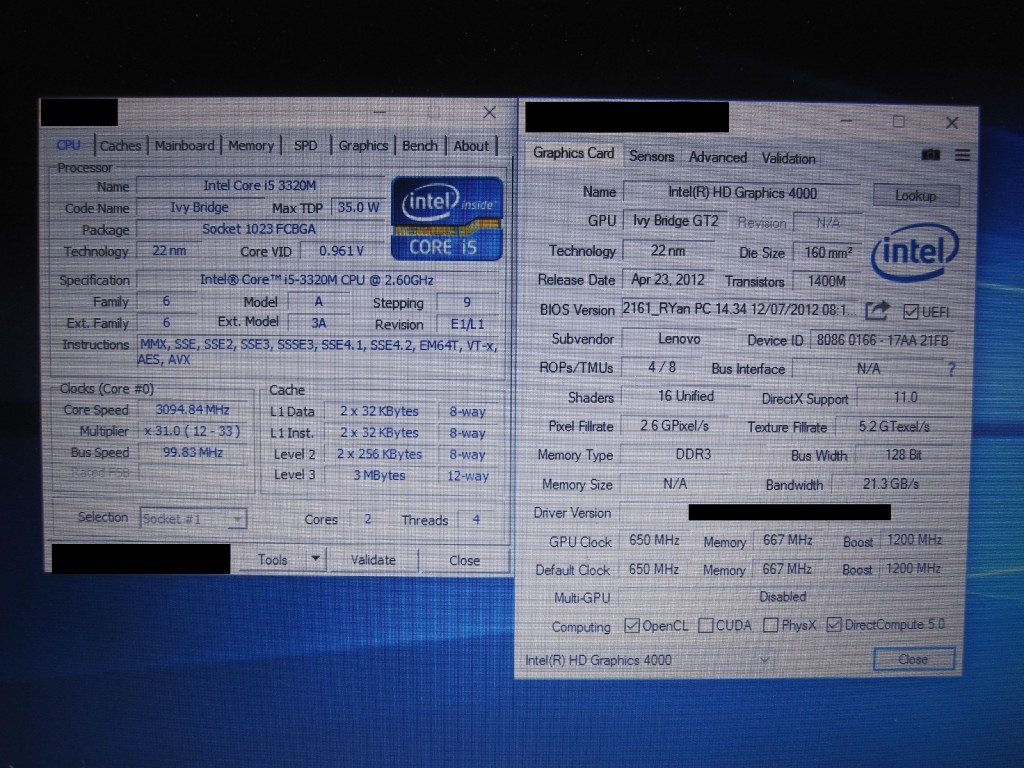Click Close button in graphics card window
Image resolution: width=1024 pixels, height=768 pixels.
pyautogui.click(x=914, y=659)
